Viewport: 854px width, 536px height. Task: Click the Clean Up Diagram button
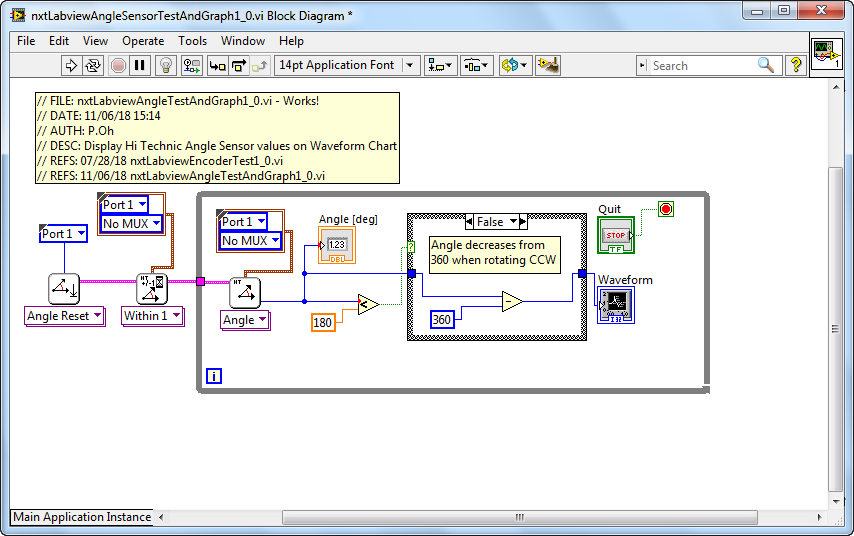[x=547, y=66]
